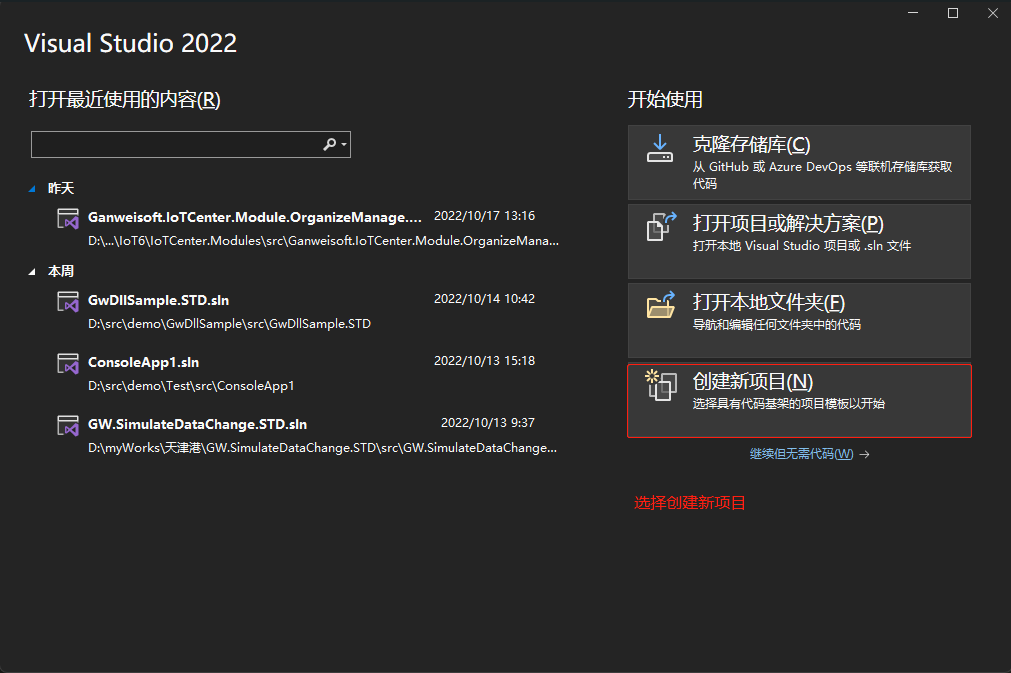Click the open project or solution icon
This screenshot has width=1011, height=673.
(662, 226)
